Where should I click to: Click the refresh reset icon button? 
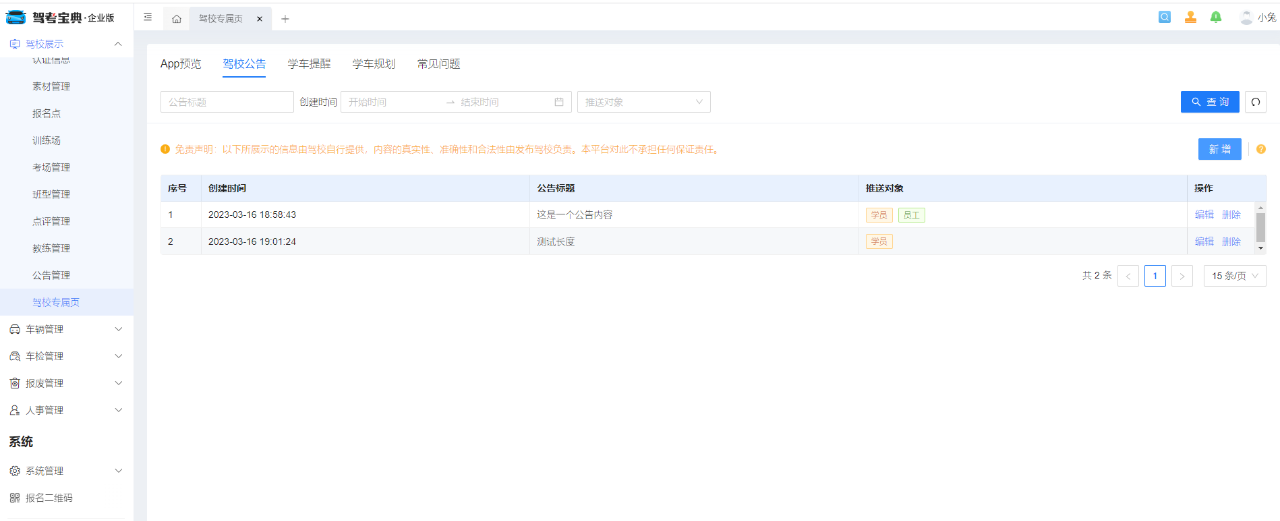click(x=1256, y=102)
